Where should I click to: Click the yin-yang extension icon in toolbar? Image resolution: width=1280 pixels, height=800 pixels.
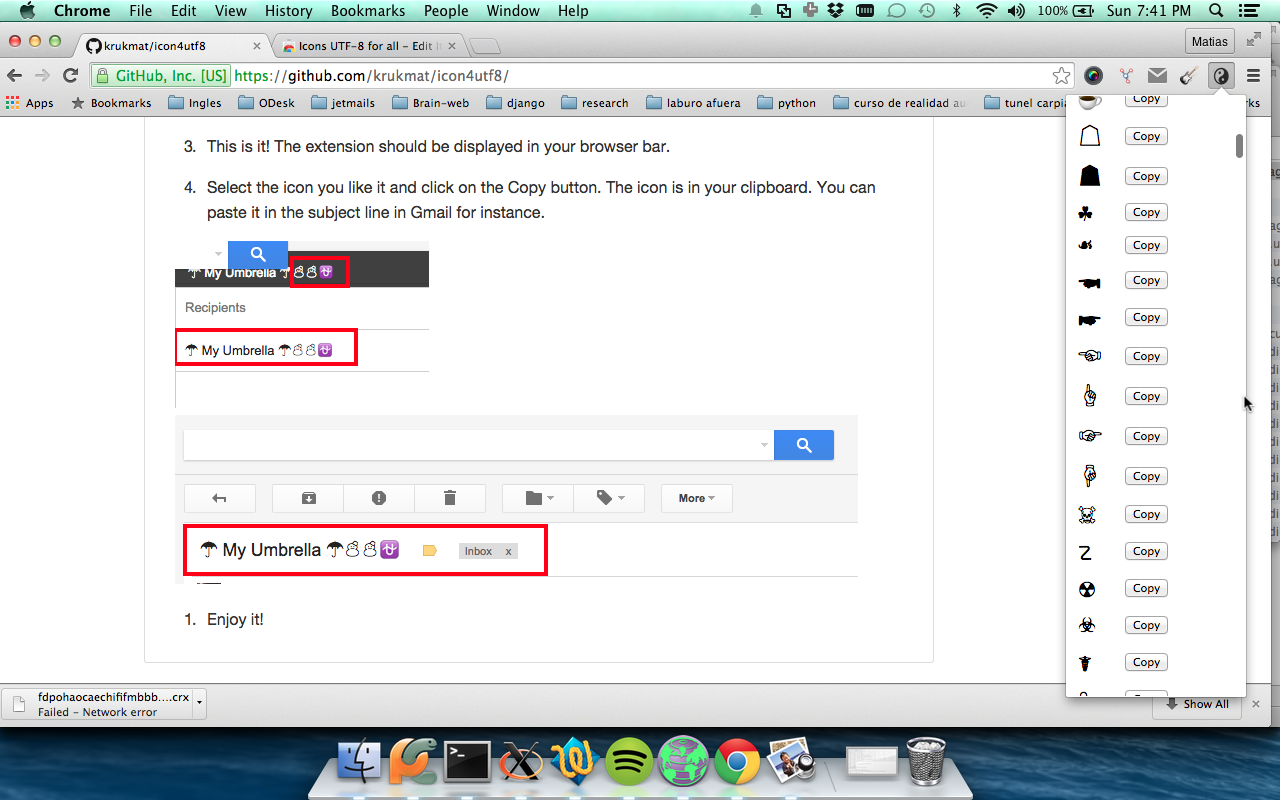pos(1221,75)
